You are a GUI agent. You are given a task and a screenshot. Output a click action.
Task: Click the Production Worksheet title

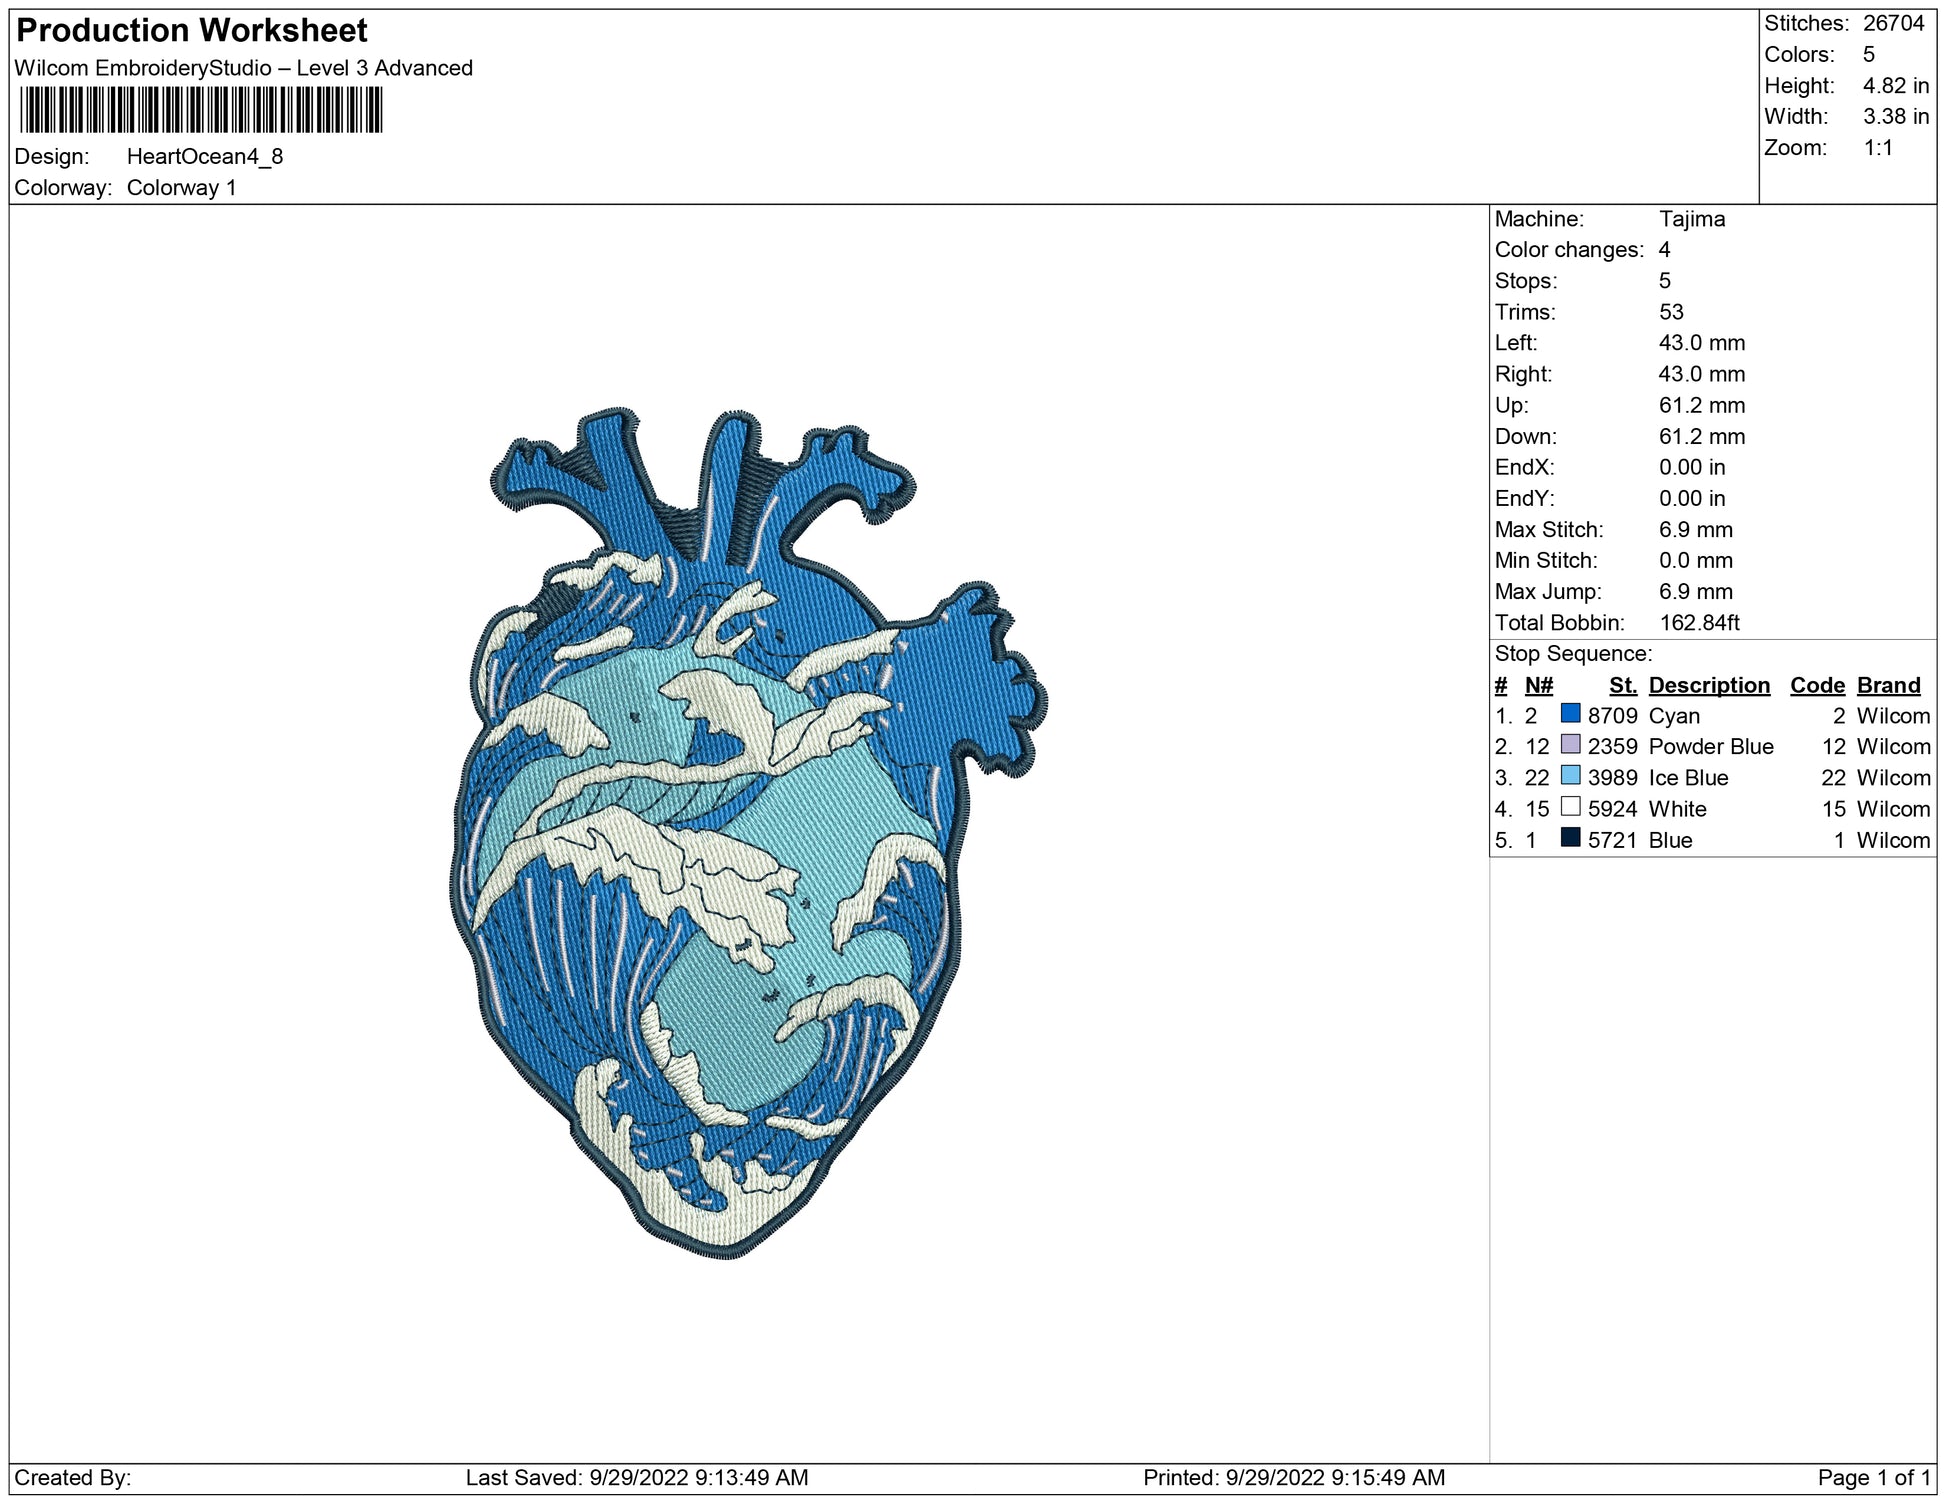click(x=192, y=31)
